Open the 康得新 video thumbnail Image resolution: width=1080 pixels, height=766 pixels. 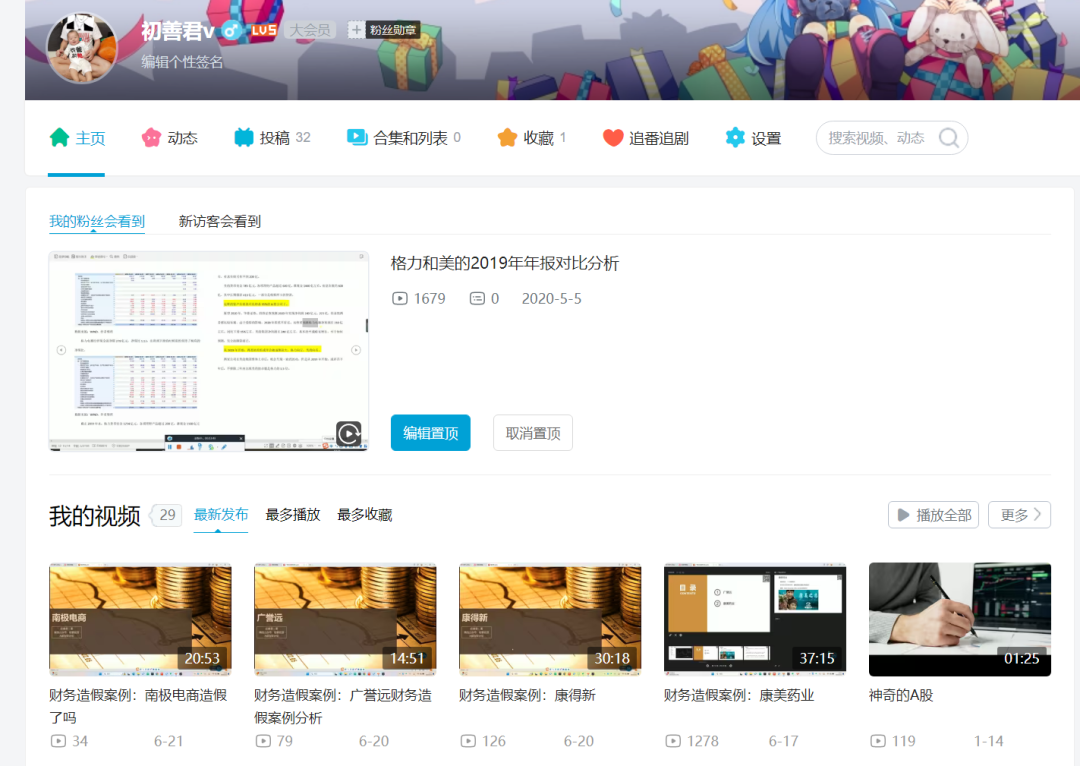point(550,619)
